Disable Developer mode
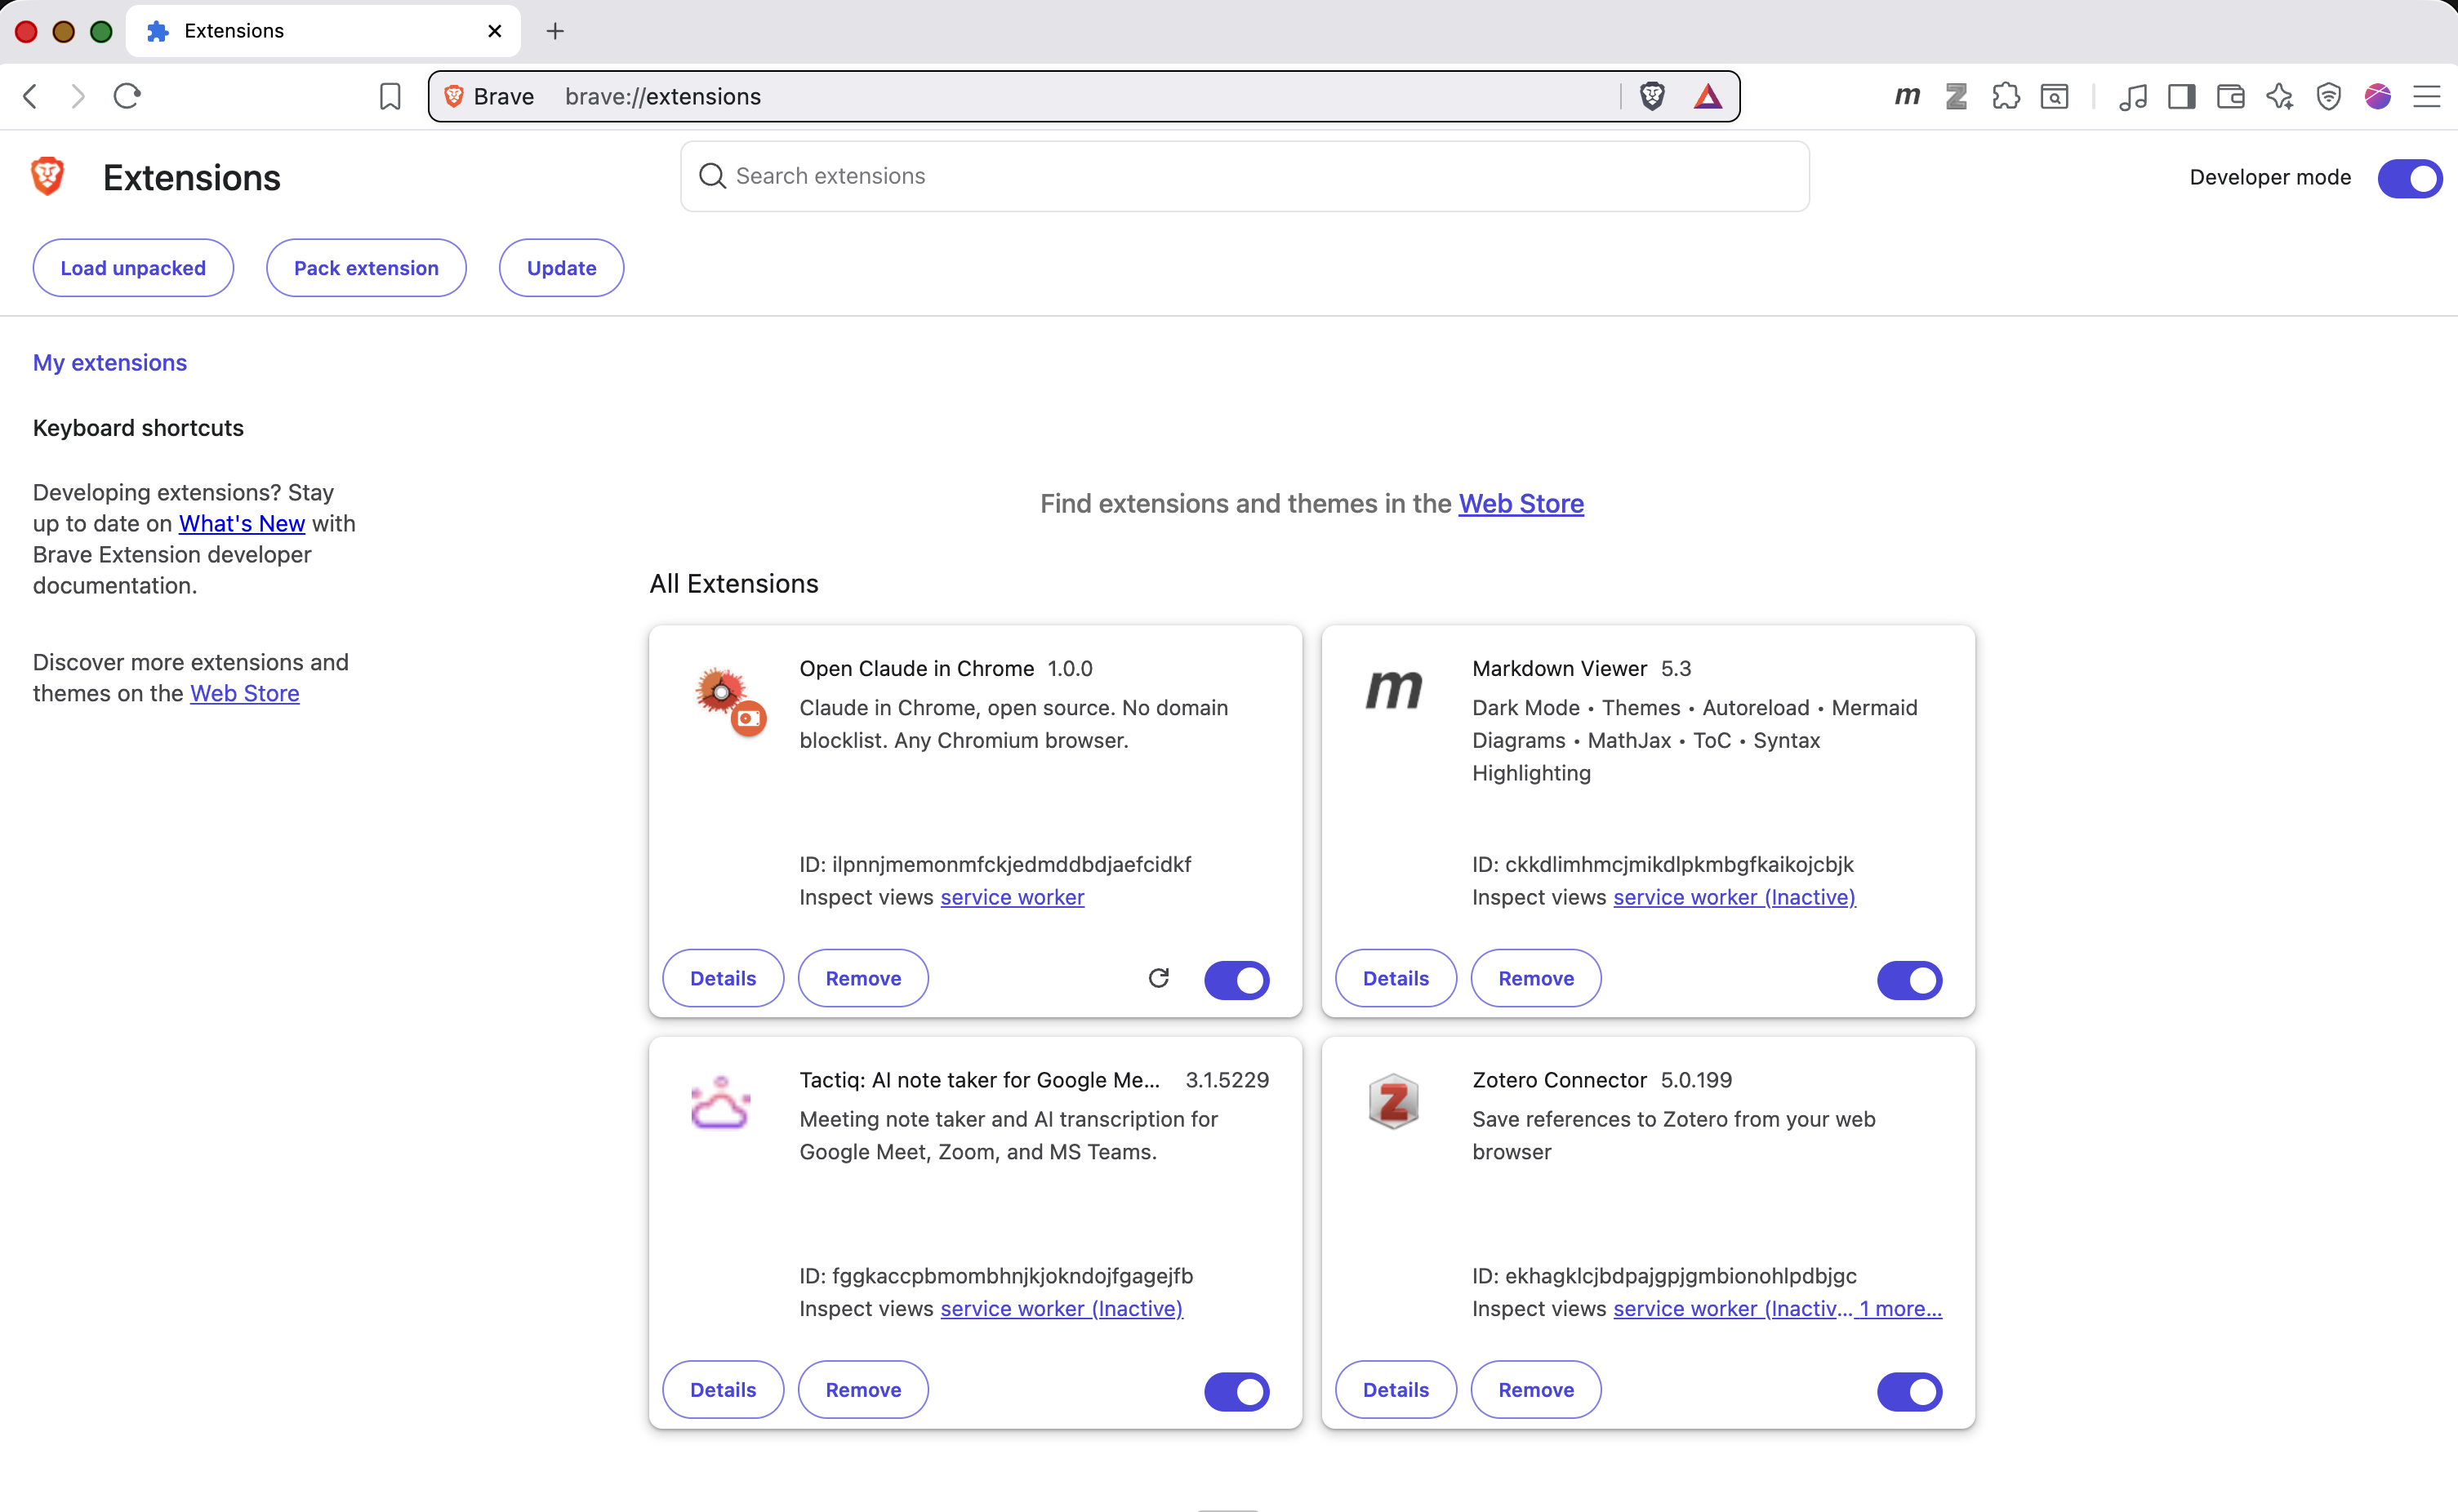The width and height of the screenshot is (2458, 1512). click(x=2410, y=178)
